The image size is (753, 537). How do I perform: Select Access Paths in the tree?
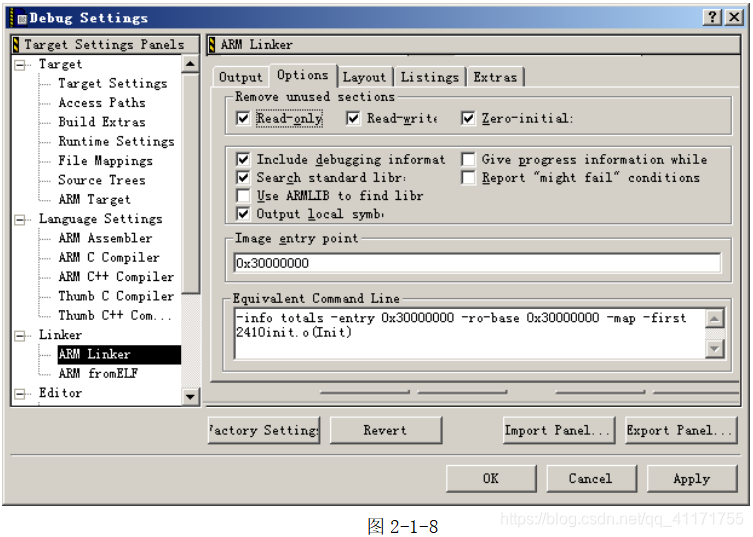tap(102, 103)
